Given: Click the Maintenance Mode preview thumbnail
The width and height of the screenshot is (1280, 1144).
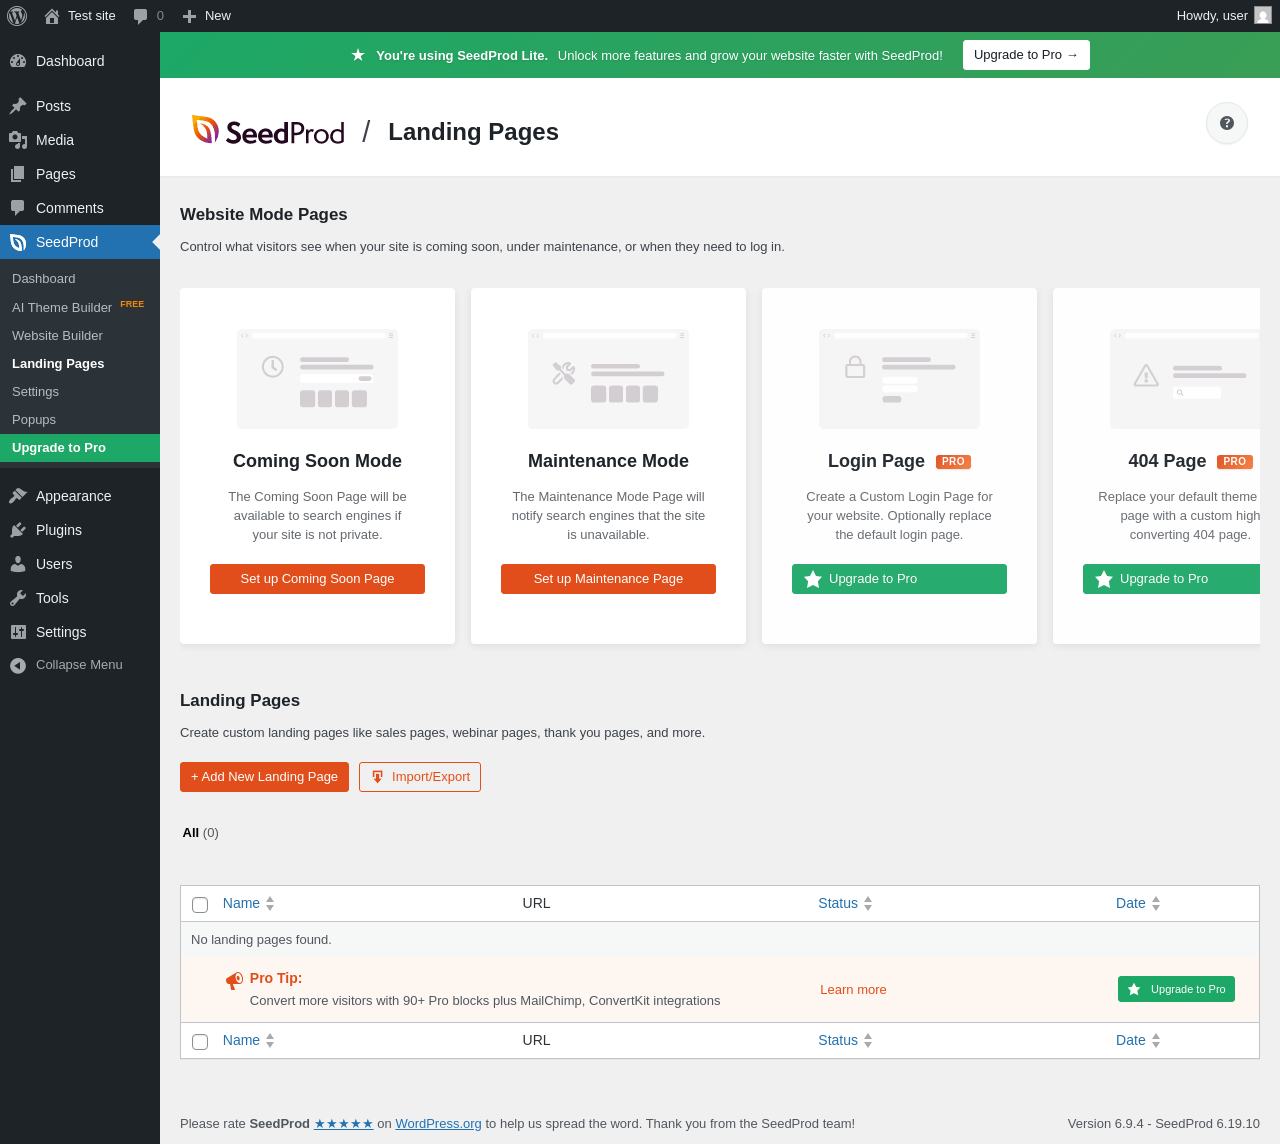Looking at the screenshot, I should pos(608,379).
